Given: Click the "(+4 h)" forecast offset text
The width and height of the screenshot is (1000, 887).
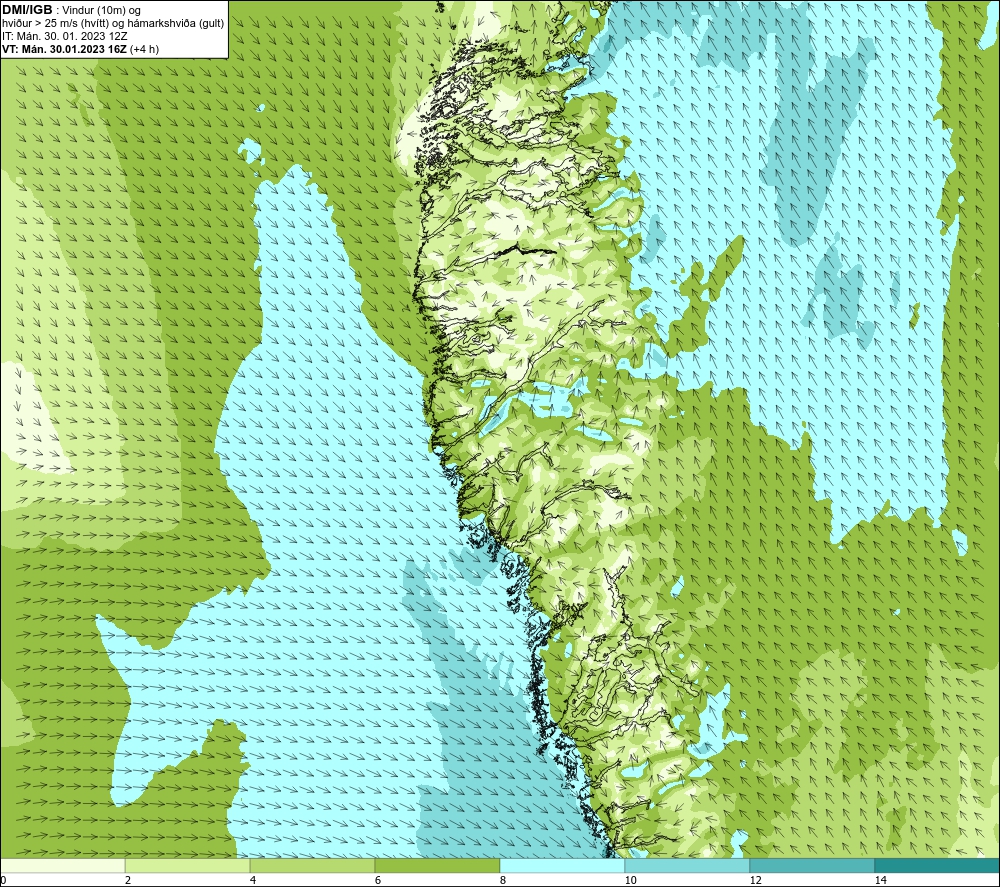Looking at the screenshot, I should point(144,49).
